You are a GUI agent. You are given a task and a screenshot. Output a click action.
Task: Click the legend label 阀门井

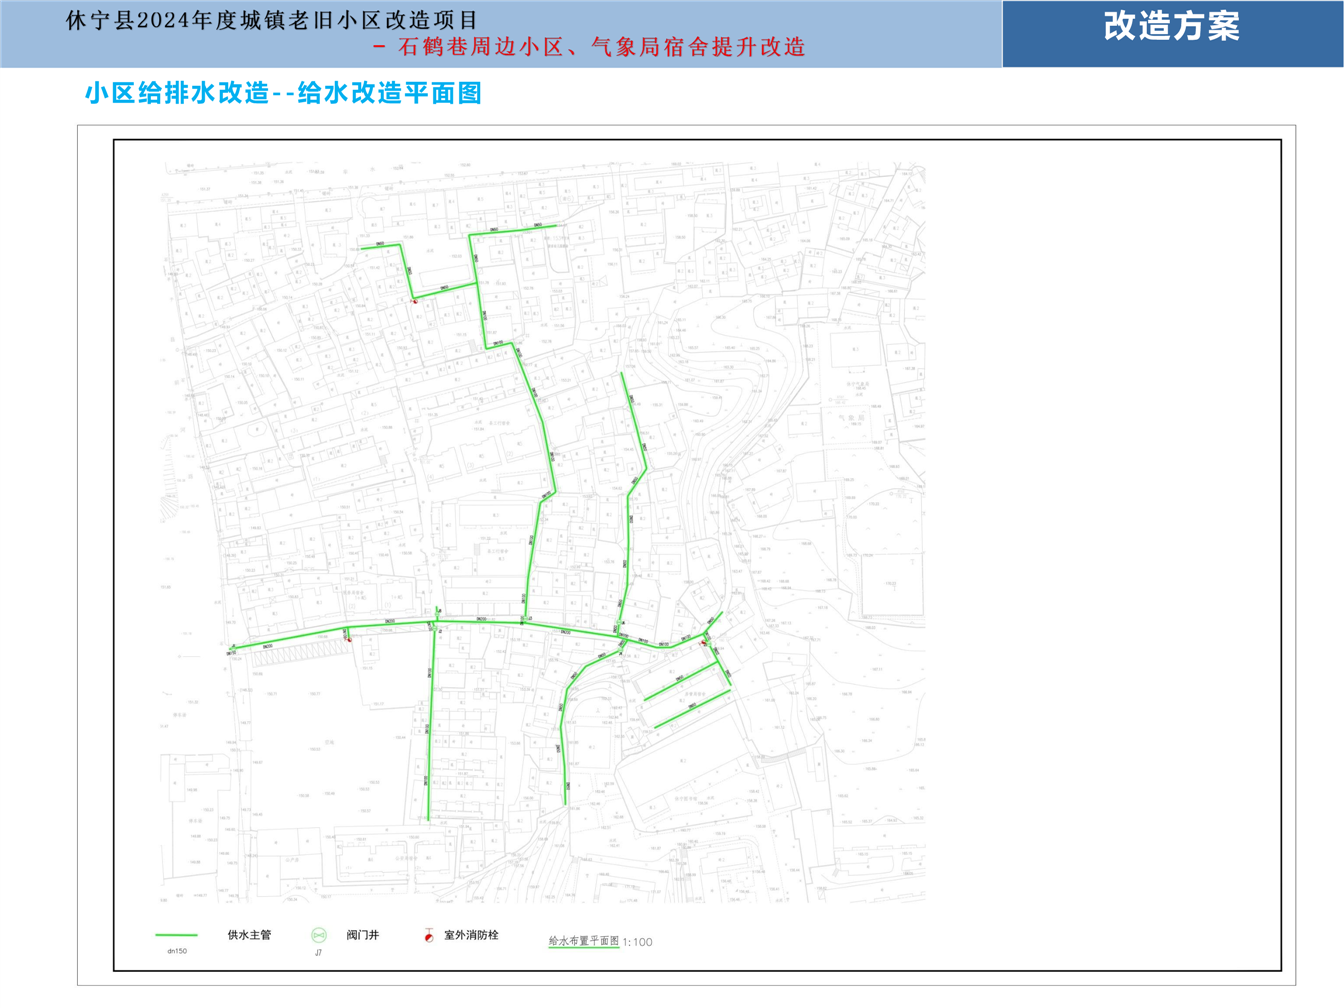363,935
